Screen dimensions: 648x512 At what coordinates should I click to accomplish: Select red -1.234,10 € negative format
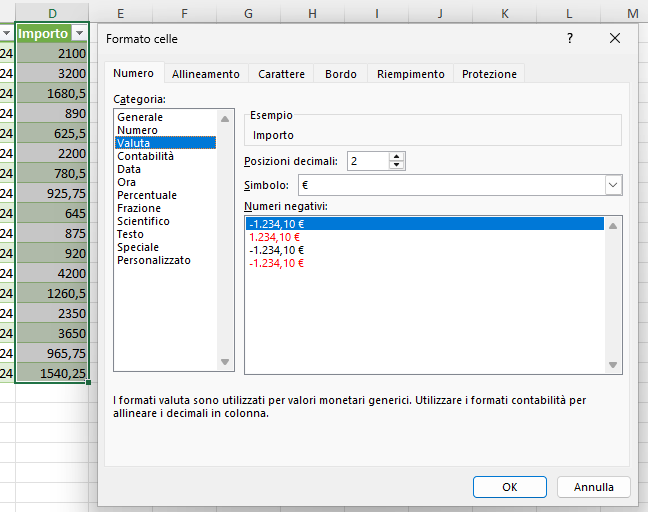coord(276,263)
